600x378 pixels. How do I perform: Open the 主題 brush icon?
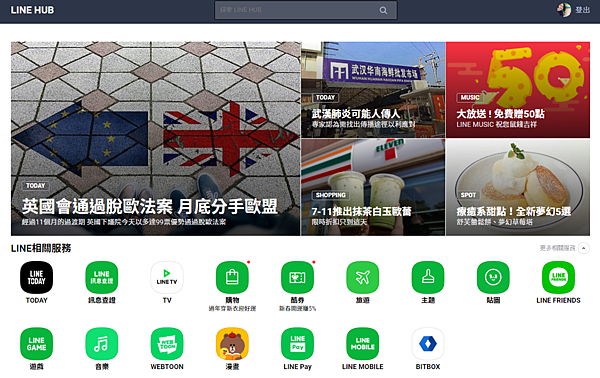point(428,277)
